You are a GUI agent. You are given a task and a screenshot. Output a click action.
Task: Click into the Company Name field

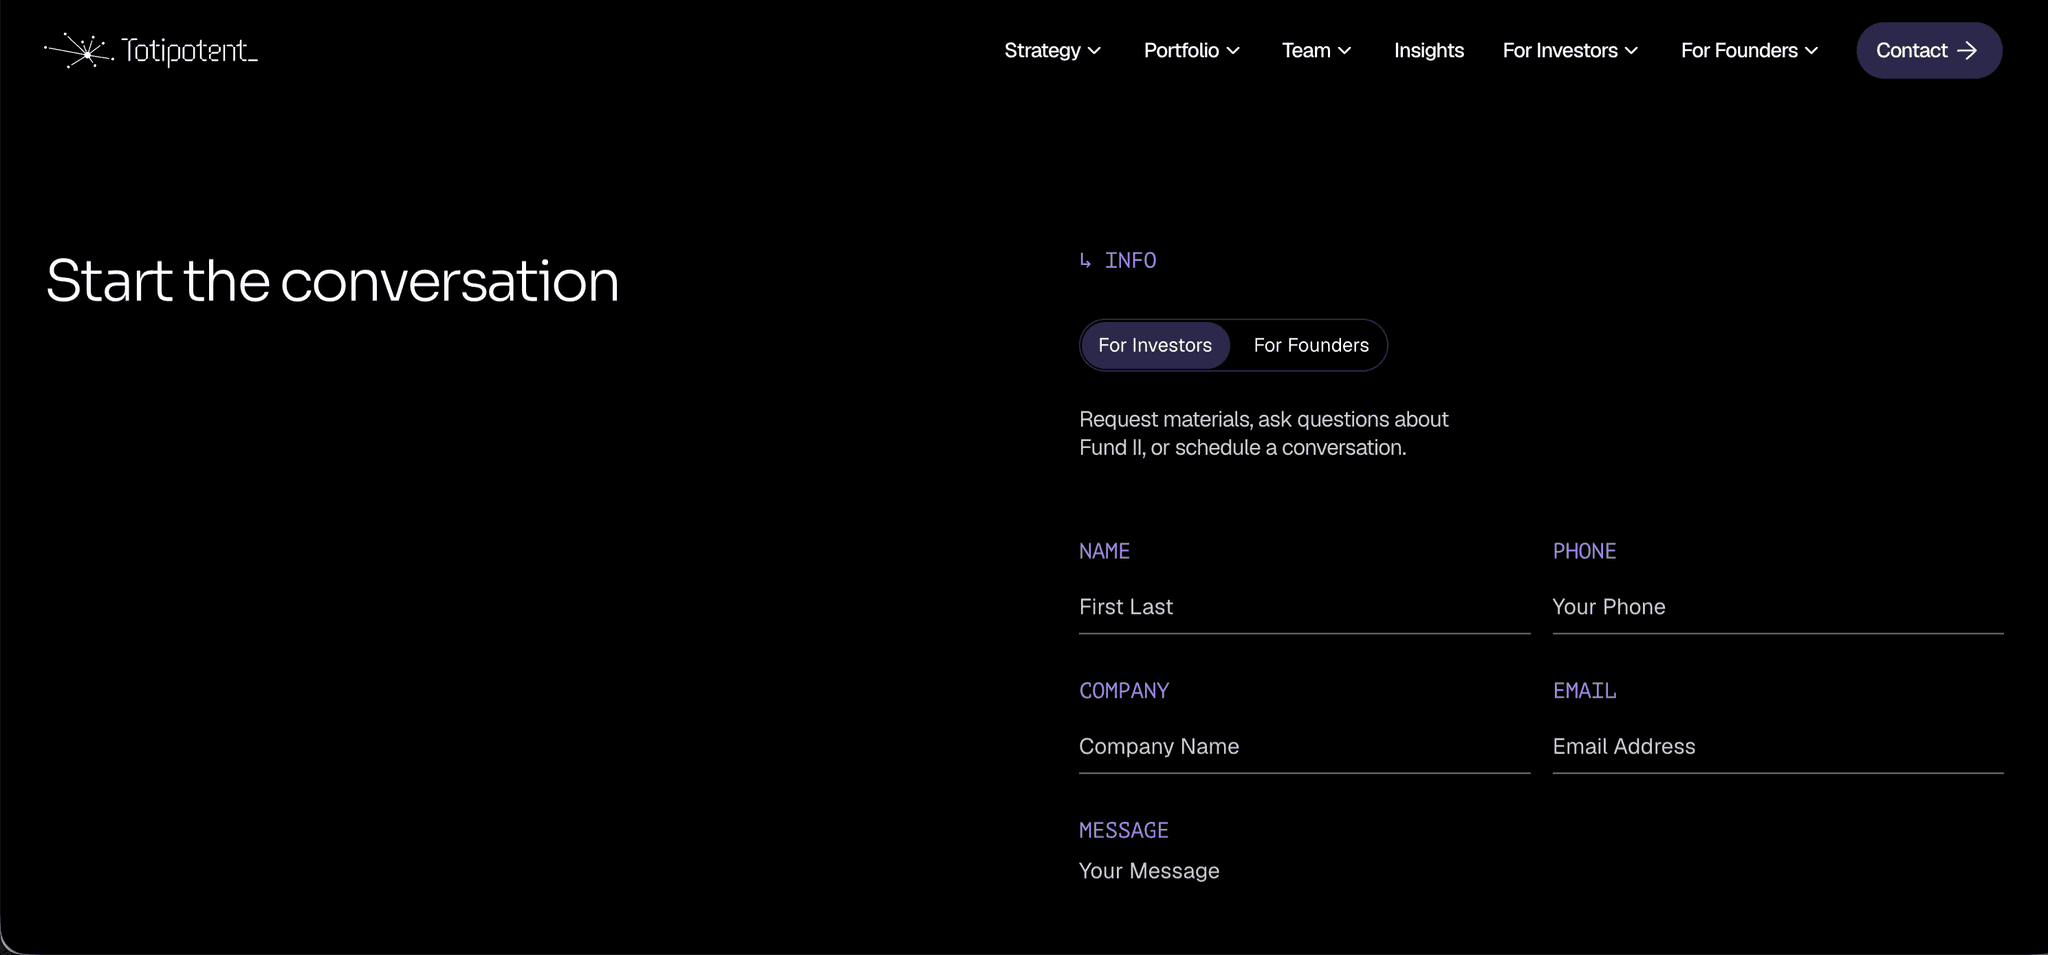[x=1304, y=747]
